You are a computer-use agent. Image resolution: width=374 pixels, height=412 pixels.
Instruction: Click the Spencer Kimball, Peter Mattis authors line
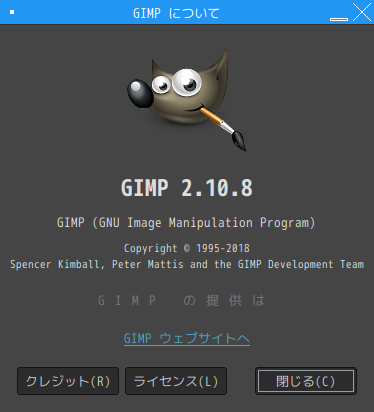(x=187, y=264)
